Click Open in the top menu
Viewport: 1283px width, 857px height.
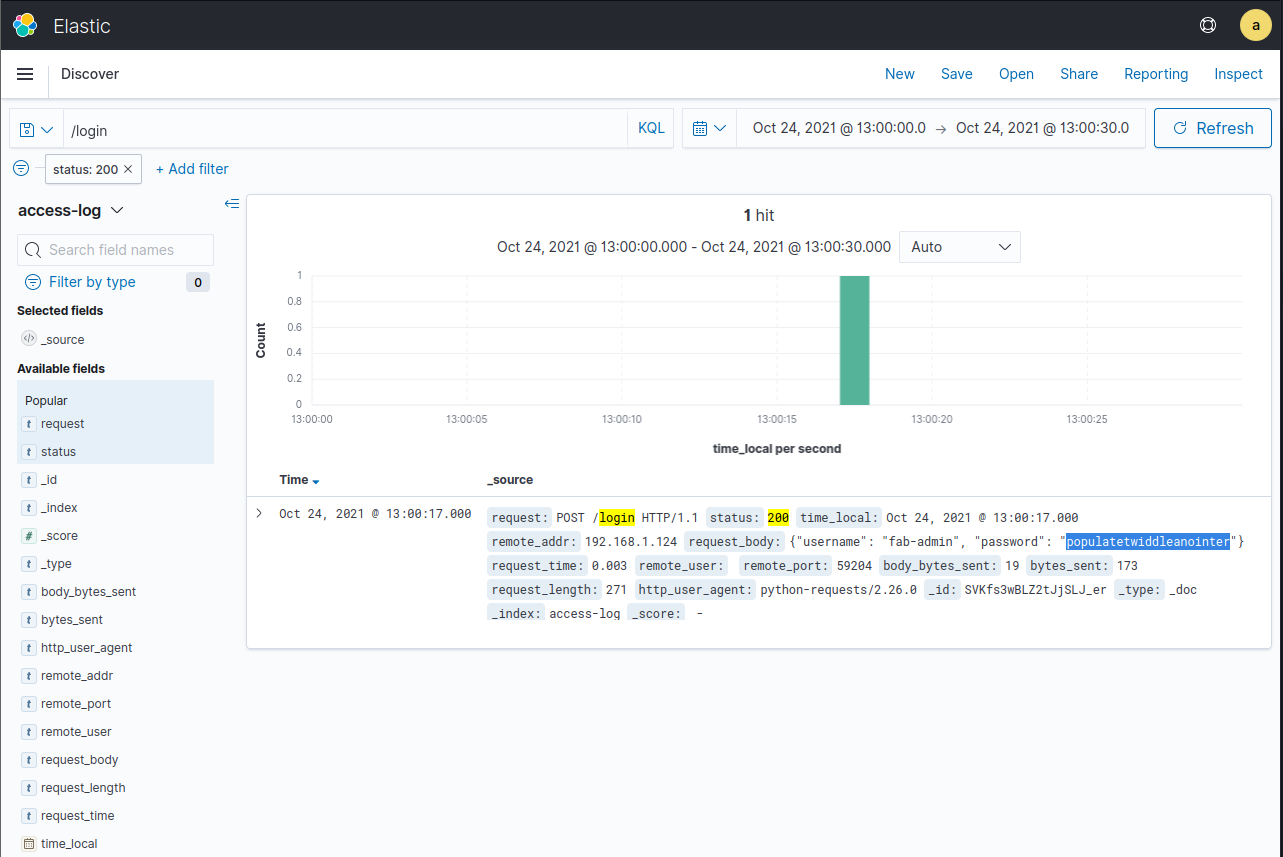pos(1016,74)
